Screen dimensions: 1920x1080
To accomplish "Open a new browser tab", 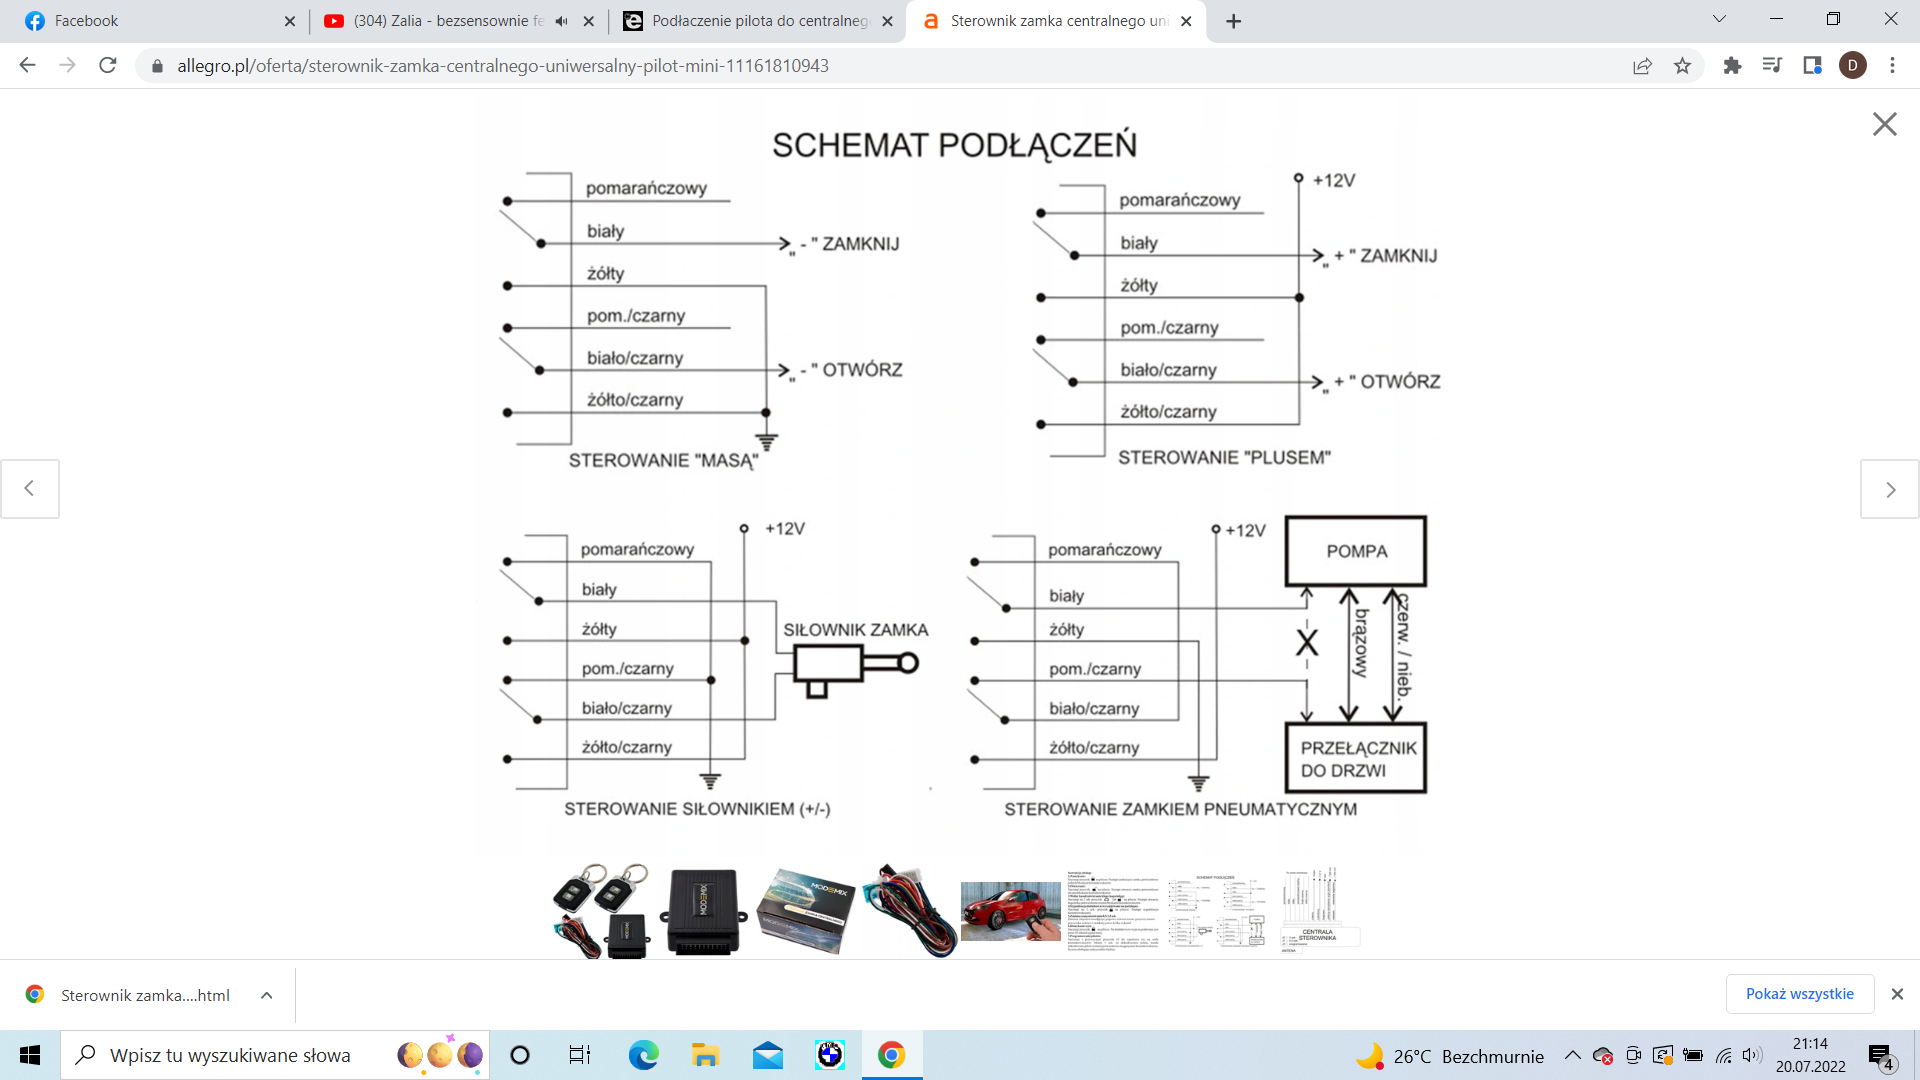I will pyautogui.click(x=1233, y=21).
